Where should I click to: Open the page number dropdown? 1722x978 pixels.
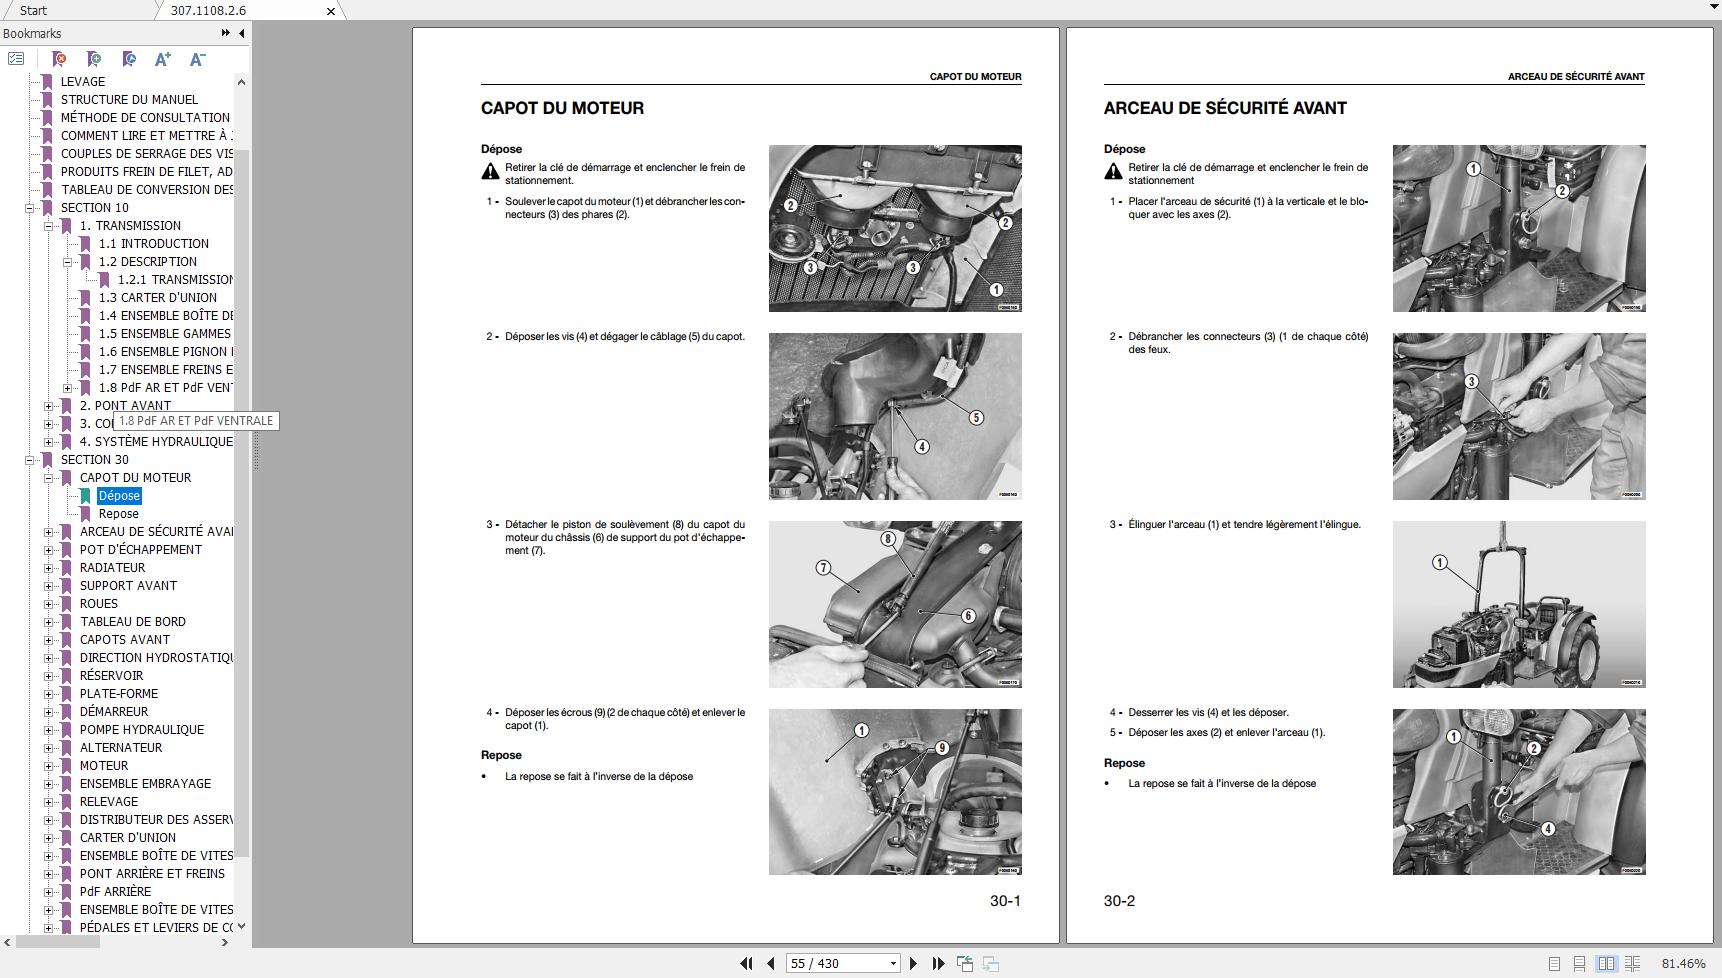893,963
